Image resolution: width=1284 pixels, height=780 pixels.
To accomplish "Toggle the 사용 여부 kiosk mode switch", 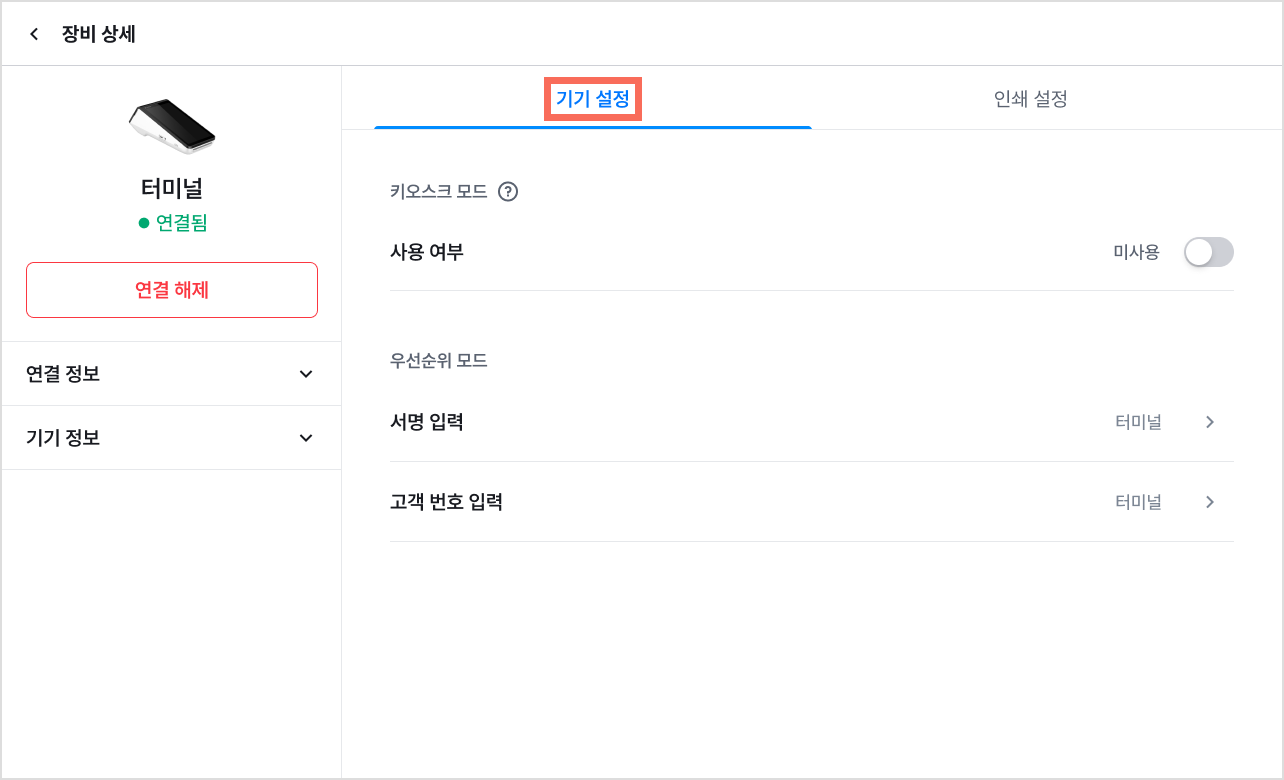I will (1209, 252).
